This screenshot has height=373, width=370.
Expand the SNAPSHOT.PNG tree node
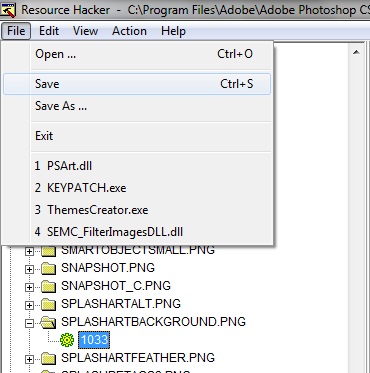click(30, 269)
